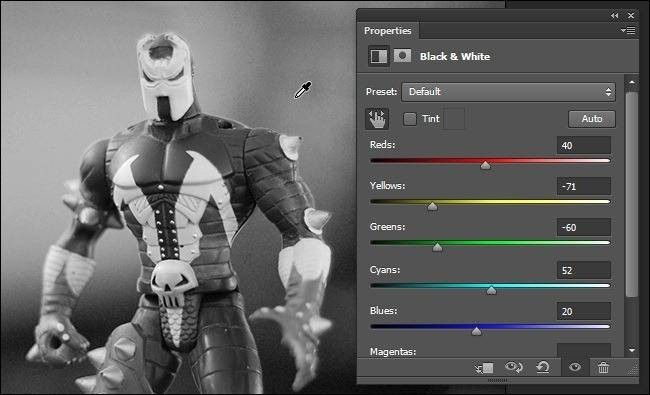Select the Properties tab
The width and height of the screenshot is (650, 395).
pos(388,31)
